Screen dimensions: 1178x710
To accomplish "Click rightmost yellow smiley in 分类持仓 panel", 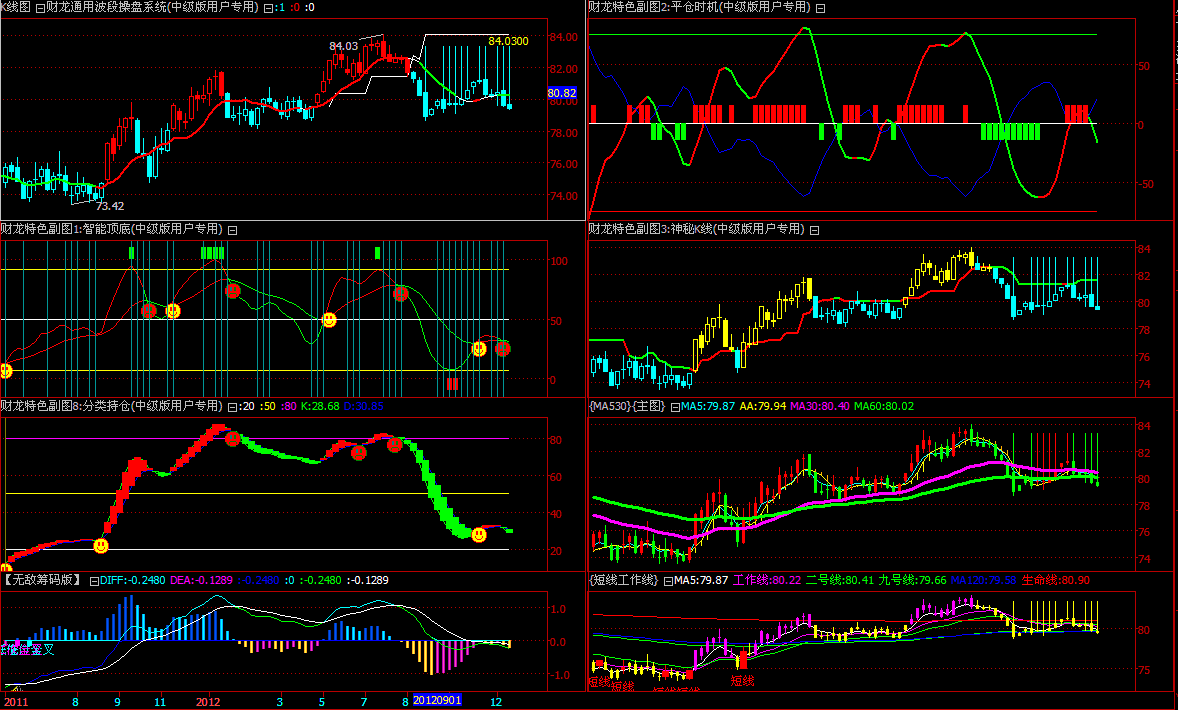I will click(x=479, y=535).
